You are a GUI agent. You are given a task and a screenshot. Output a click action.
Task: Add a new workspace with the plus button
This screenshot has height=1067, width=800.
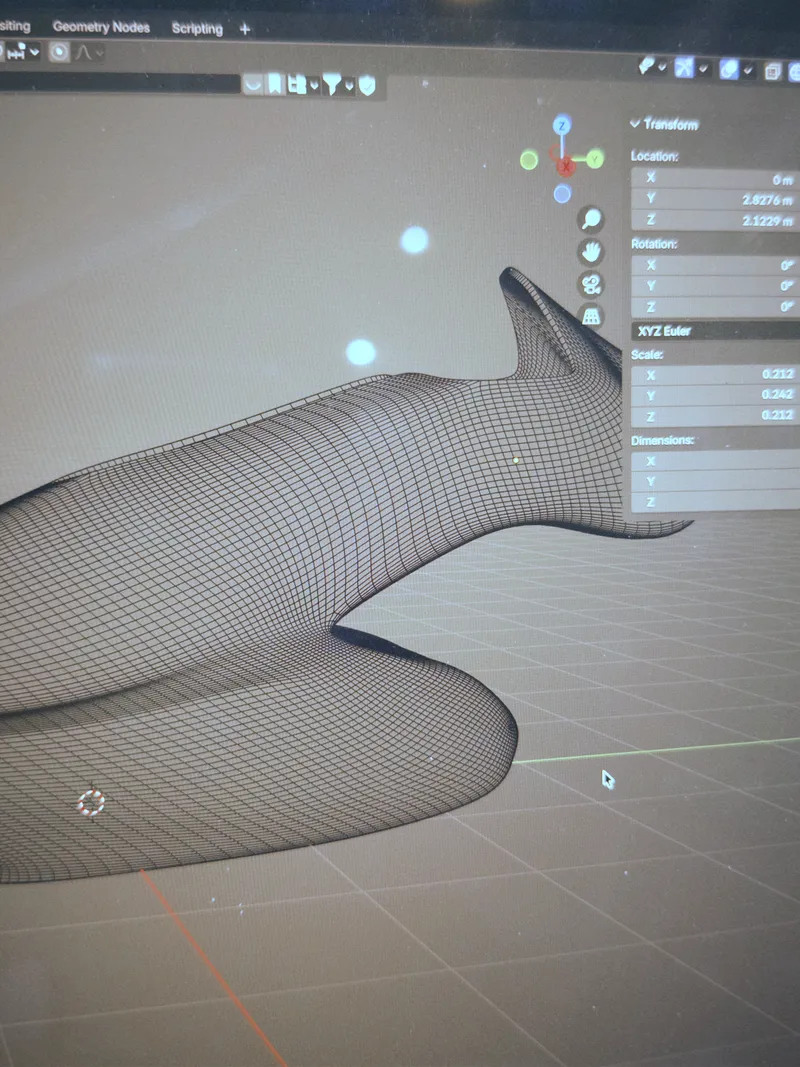(x=245, y=29)
